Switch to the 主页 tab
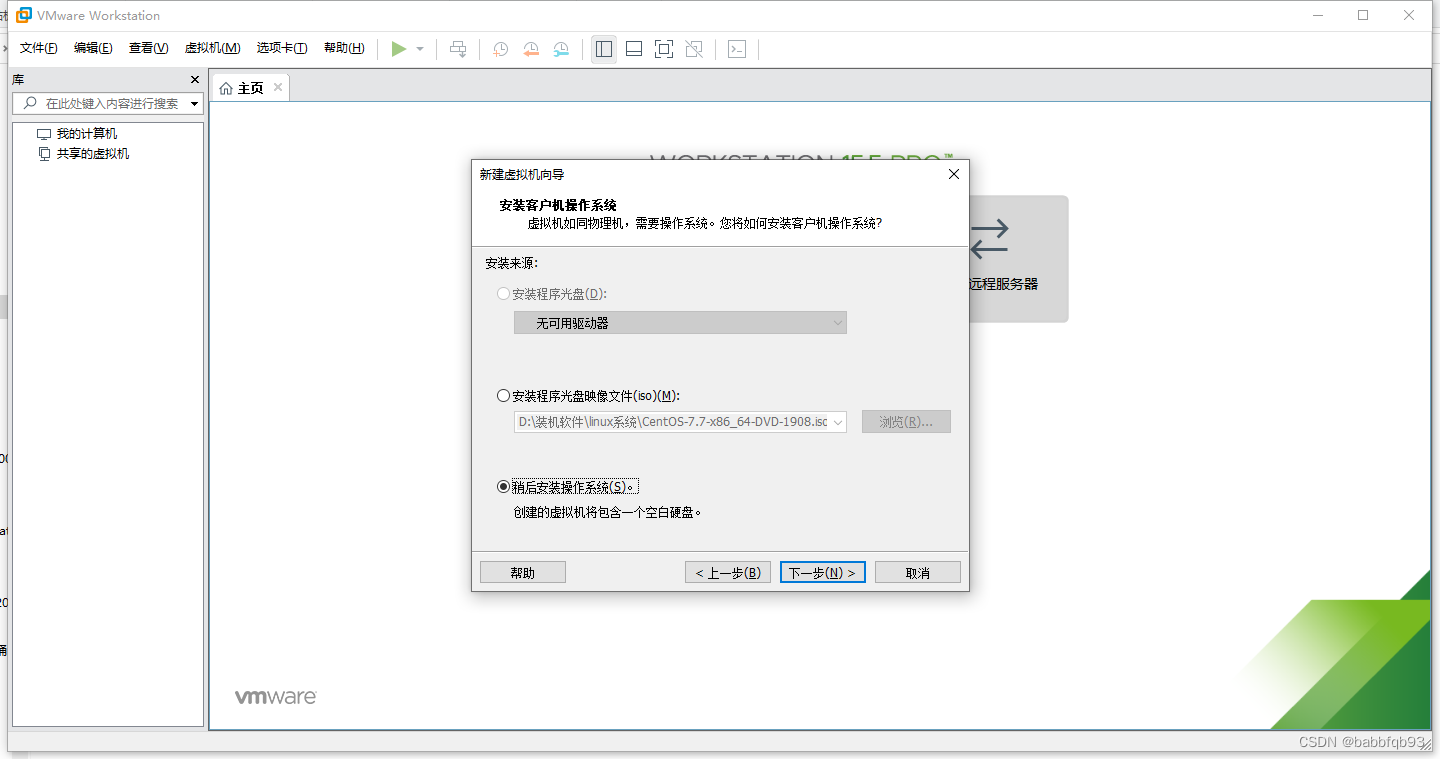 pos(250,88)
